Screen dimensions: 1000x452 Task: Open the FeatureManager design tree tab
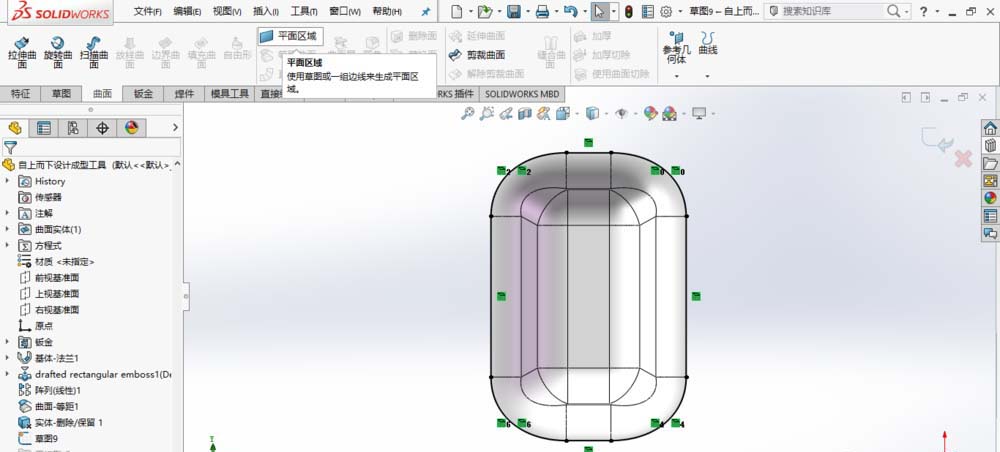pyautogui.click(x=15, y=128)
